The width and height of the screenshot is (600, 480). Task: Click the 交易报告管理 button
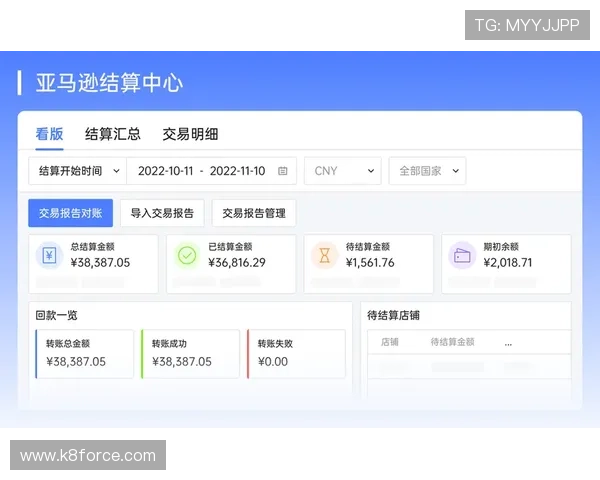254,213
